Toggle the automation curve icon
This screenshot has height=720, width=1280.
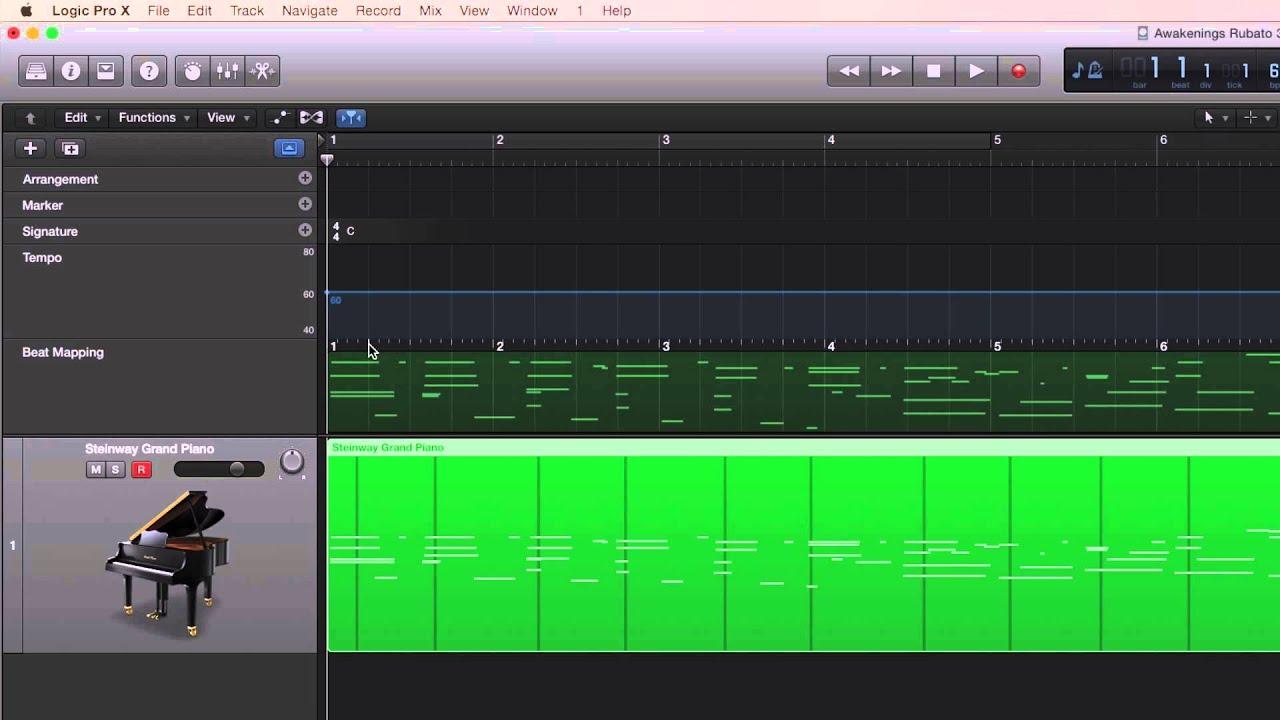pyautogui.click(x=280, y=118)
